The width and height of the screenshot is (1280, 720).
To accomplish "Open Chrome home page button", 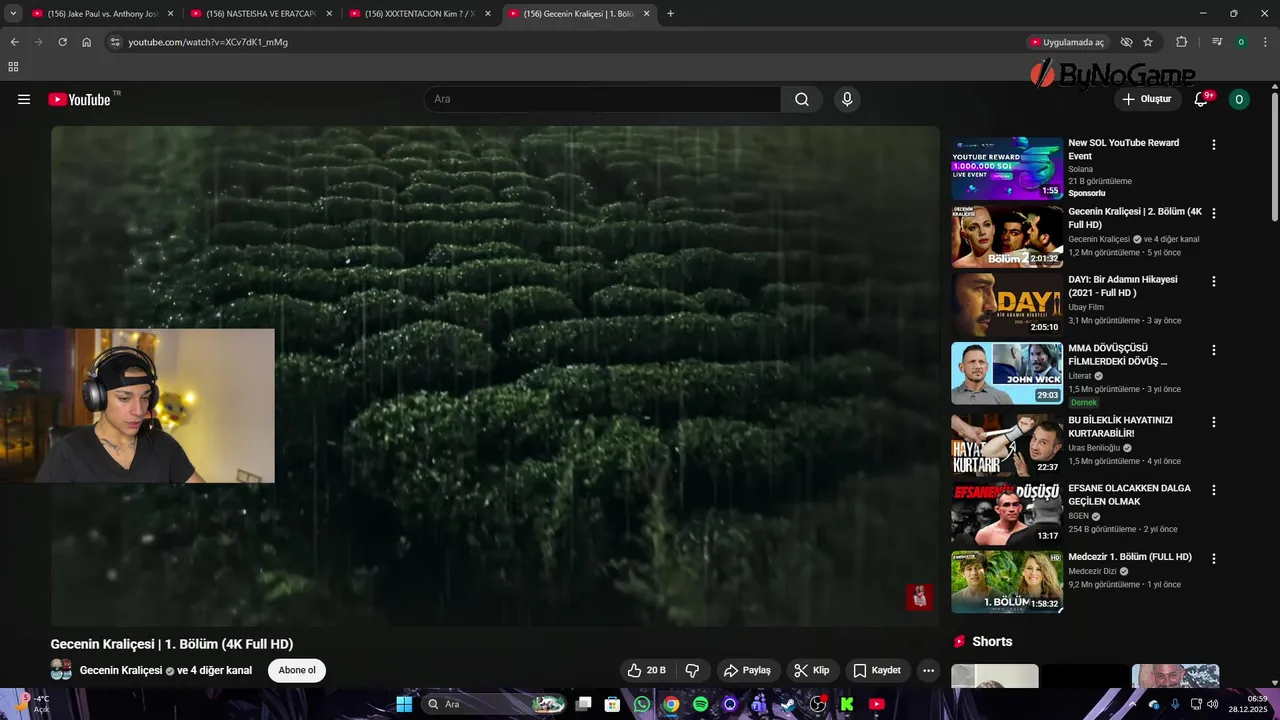I will pyautogui.click(x=87, y=42).
